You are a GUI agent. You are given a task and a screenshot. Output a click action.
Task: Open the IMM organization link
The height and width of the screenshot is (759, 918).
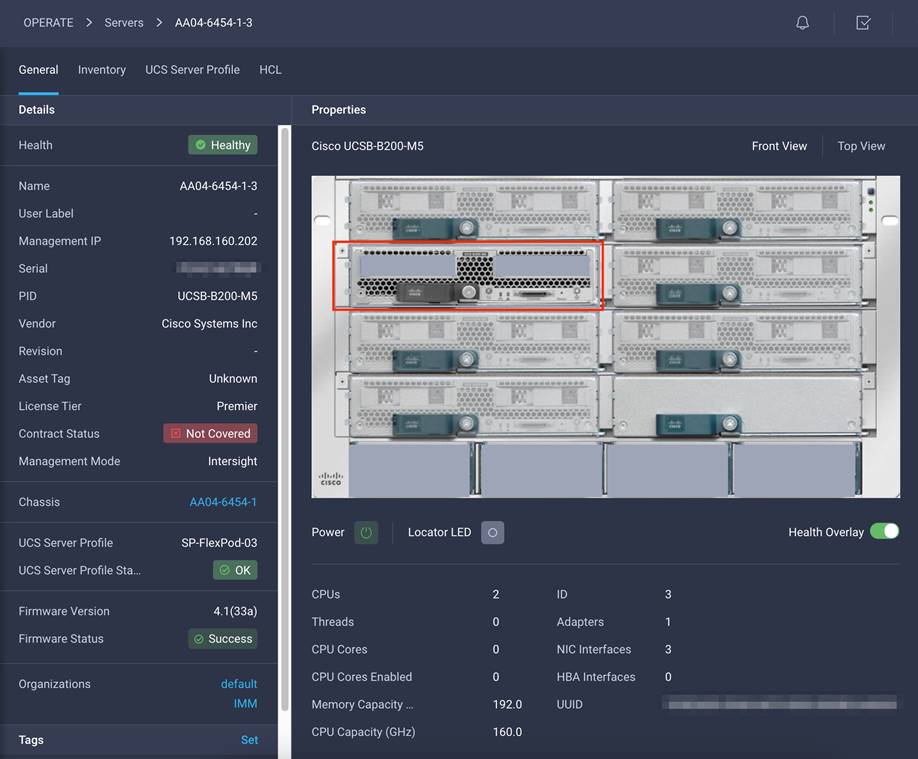245,703
